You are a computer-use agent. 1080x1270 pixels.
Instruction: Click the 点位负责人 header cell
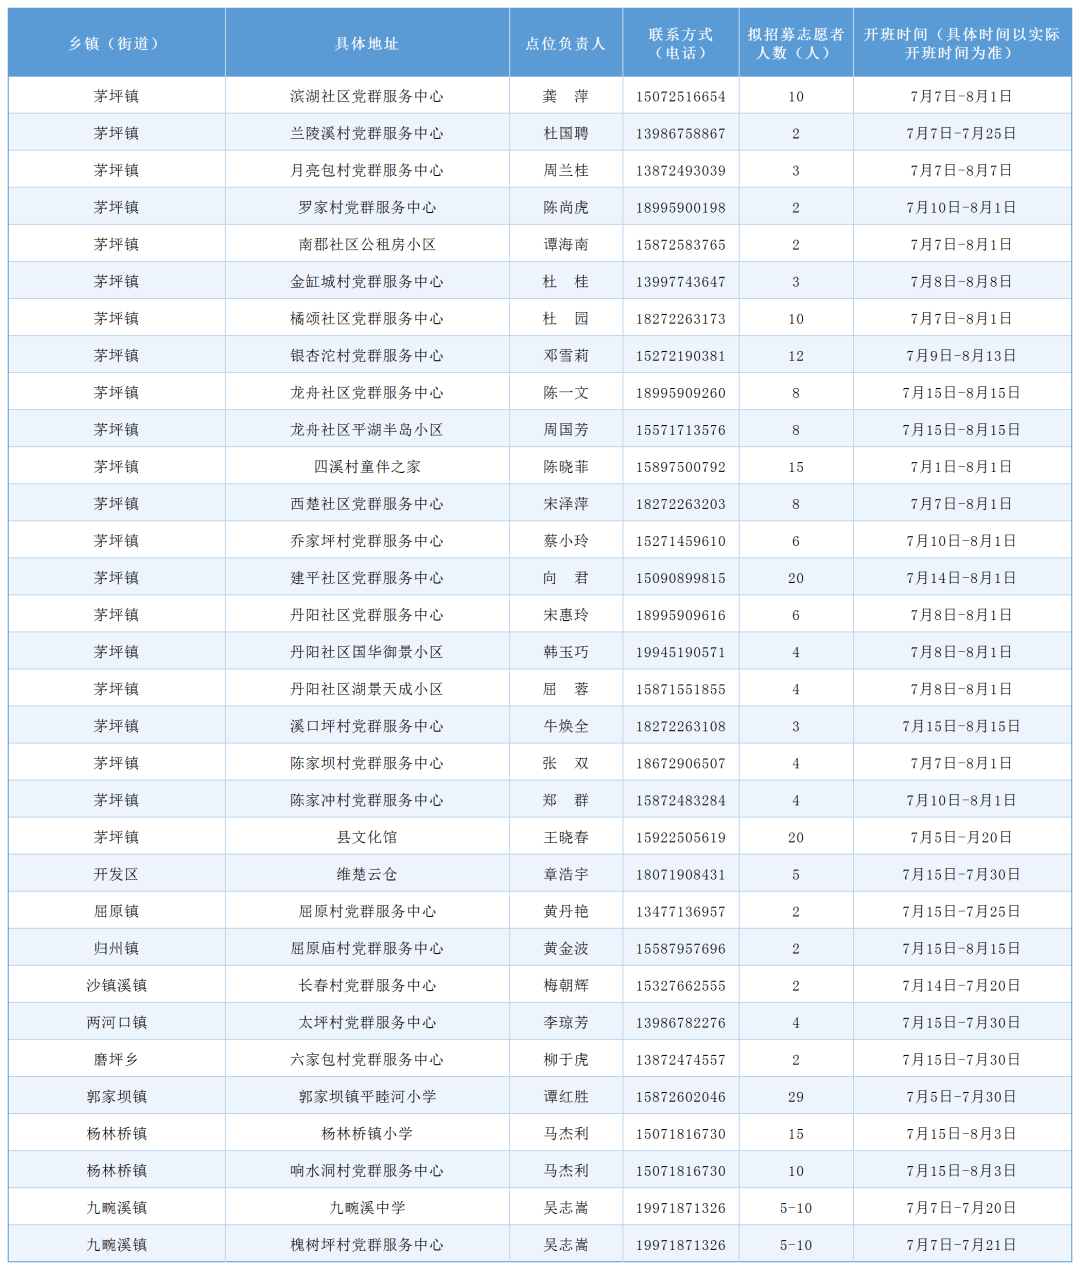coord(565,43)
